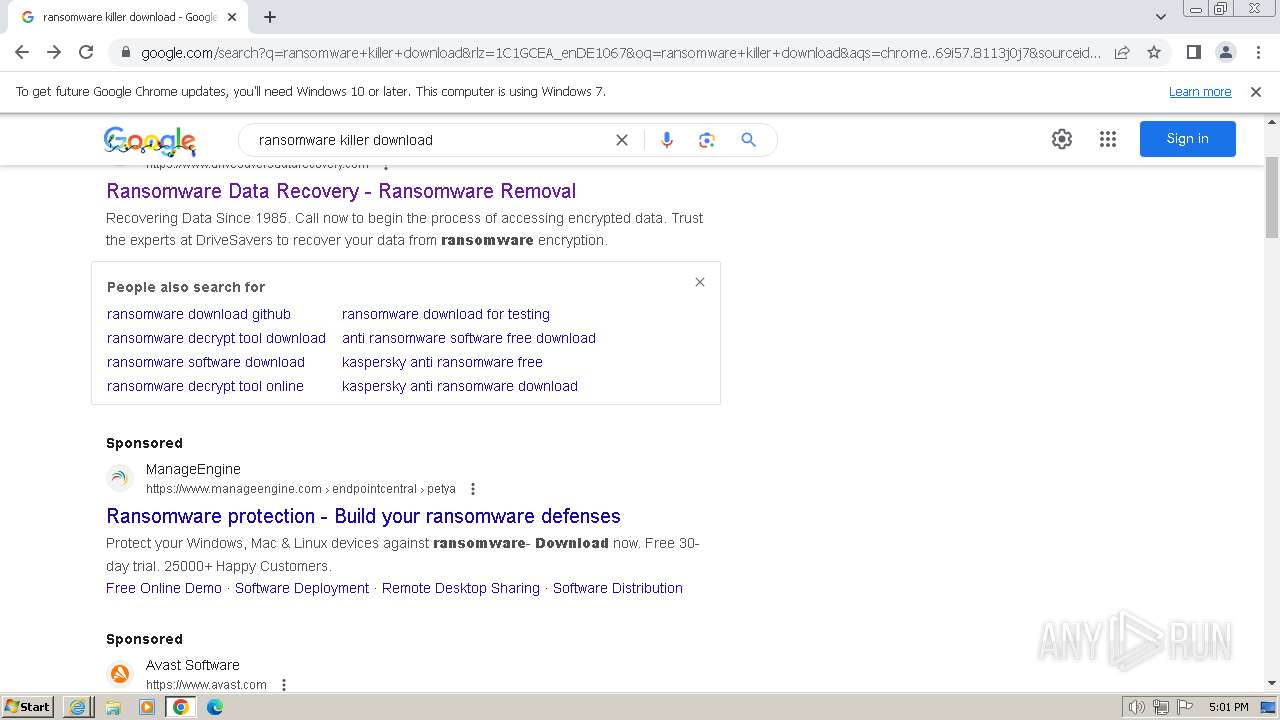Search ransomware download for testing
The height and width of the screenshot is (720, 1280).
coord(446,314)
